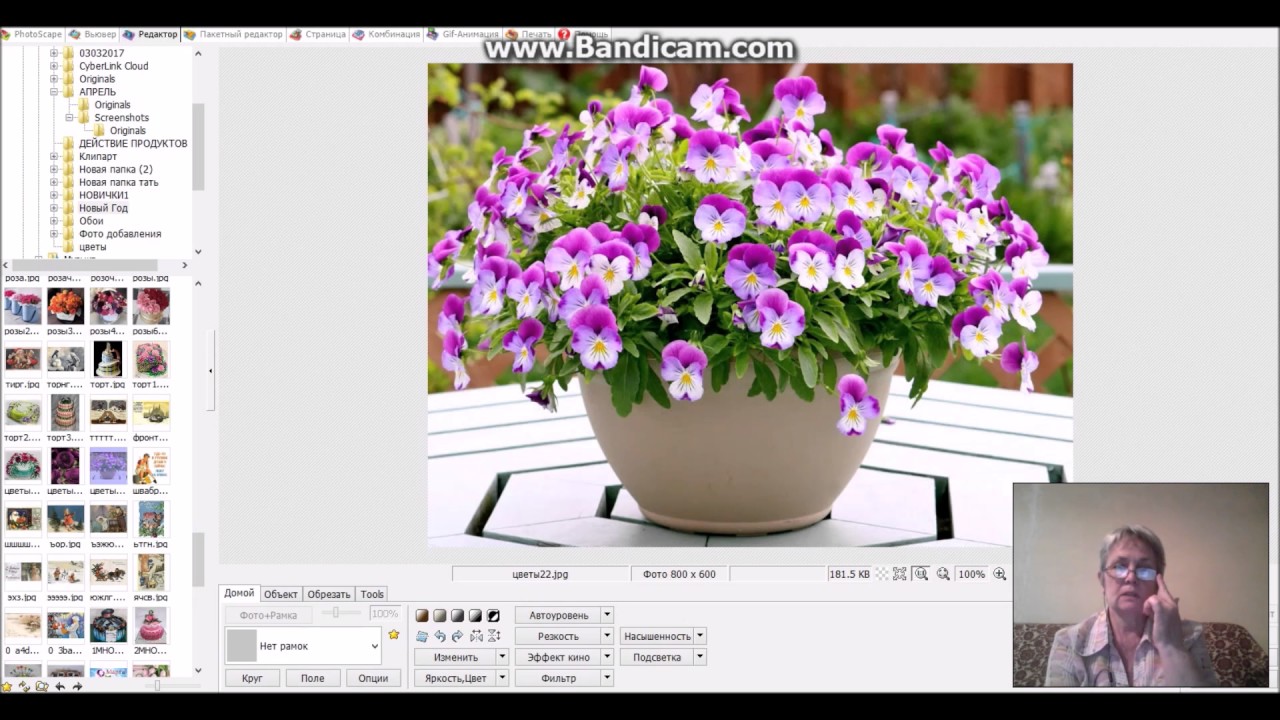Viewport: 1280px width, 720px height.
Task: Open the Автоуровень options arrow
Action: (607, 615)
